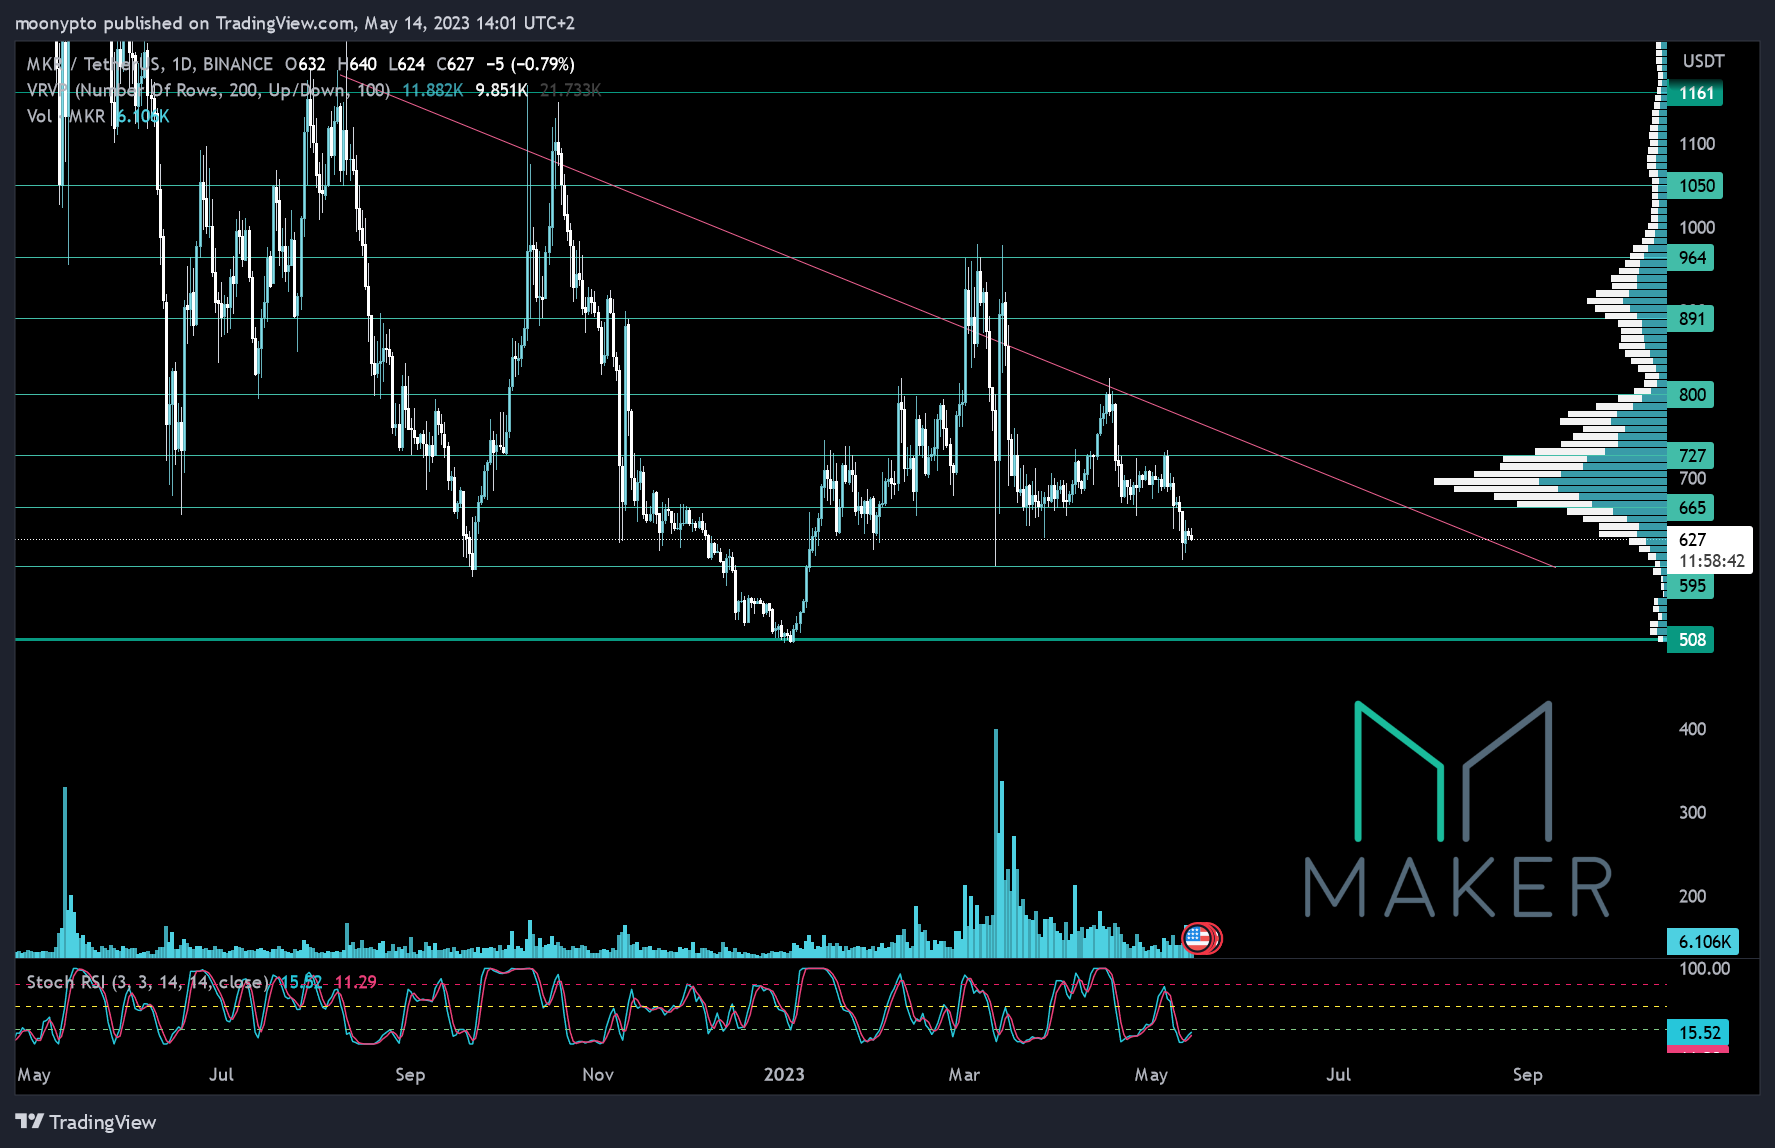Click the 727 price level label
This screenshot has width=1775, height=1148.
[x=1691, y=456]
